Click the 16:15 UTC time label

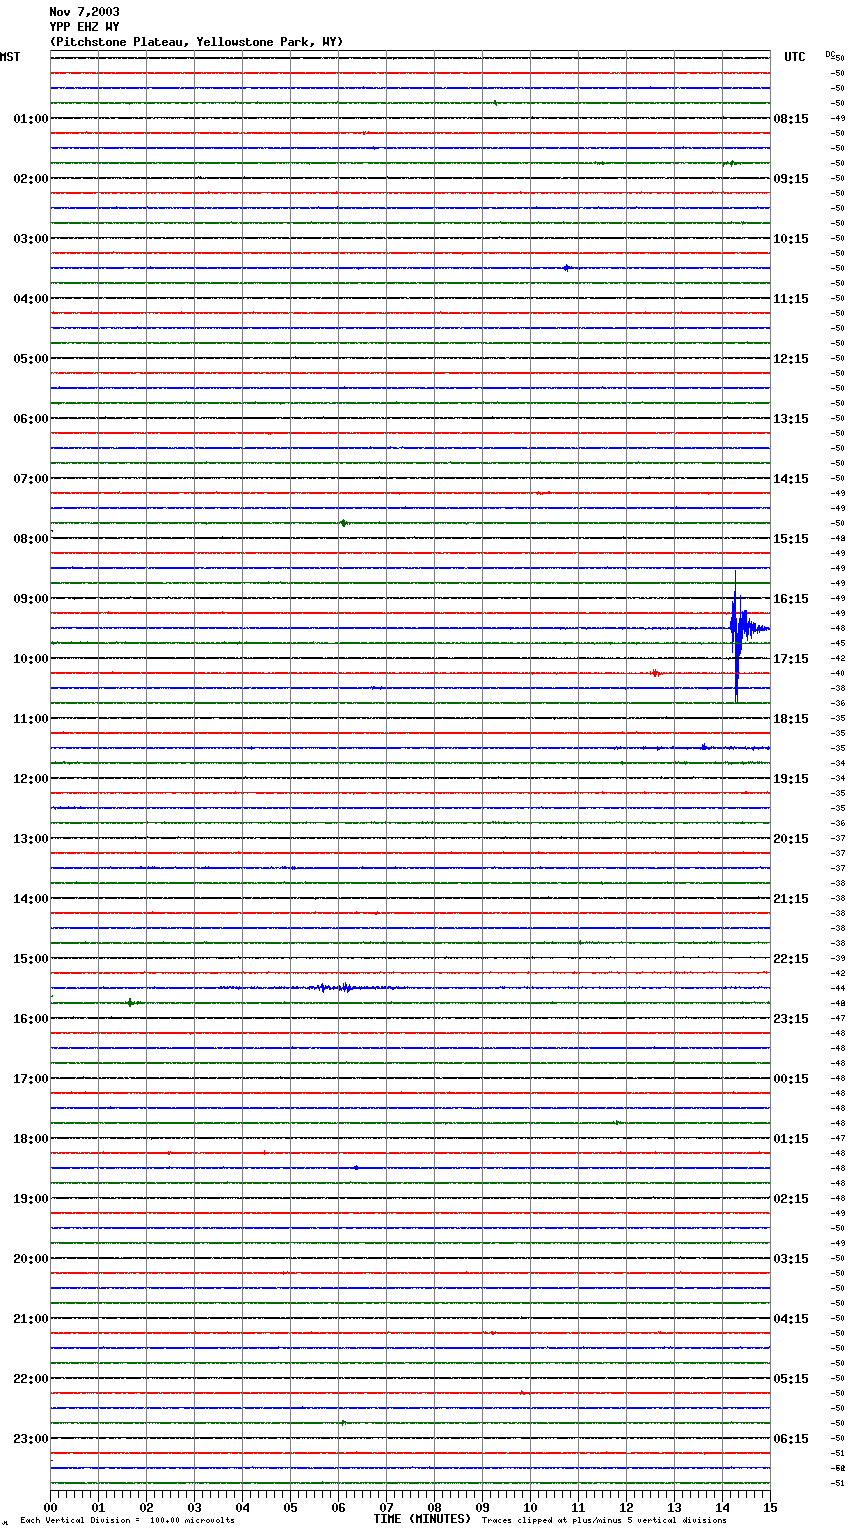[791, 599]
